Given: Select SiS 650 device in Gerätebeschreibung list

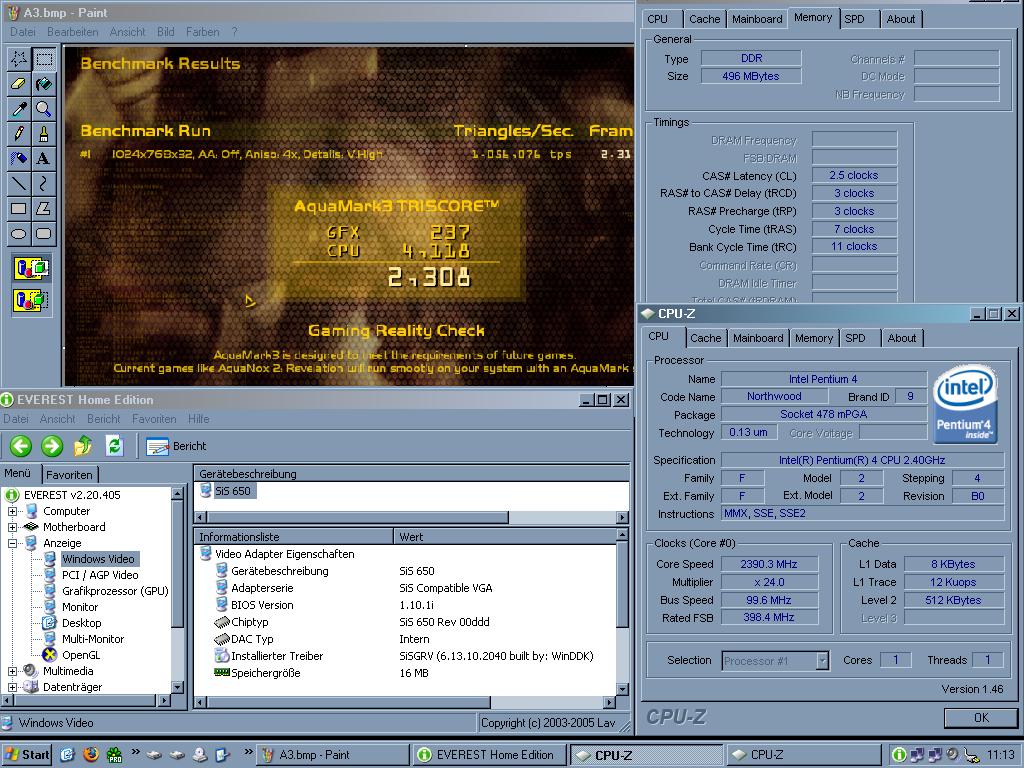Looking at the screenshot, I should point(232,491).
